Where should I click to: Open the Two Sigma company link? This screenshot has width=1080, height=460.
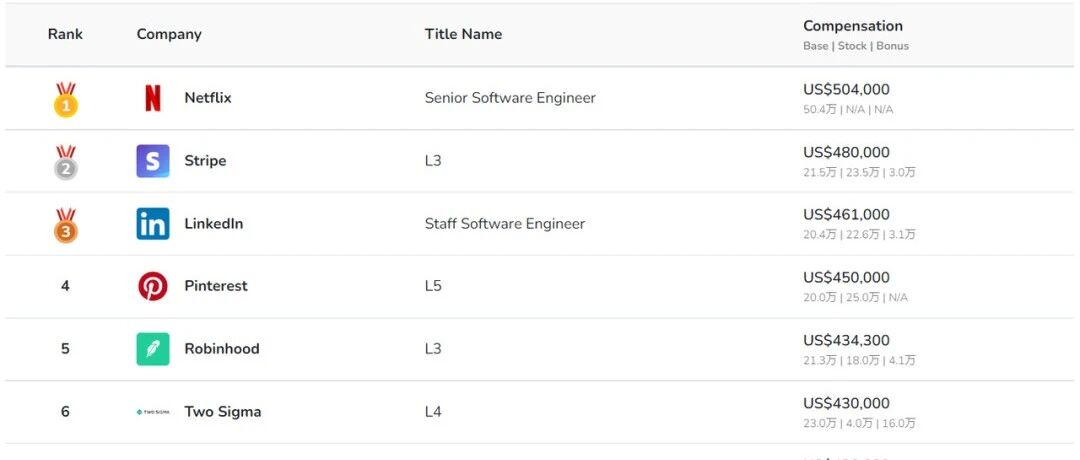(222, 412)
